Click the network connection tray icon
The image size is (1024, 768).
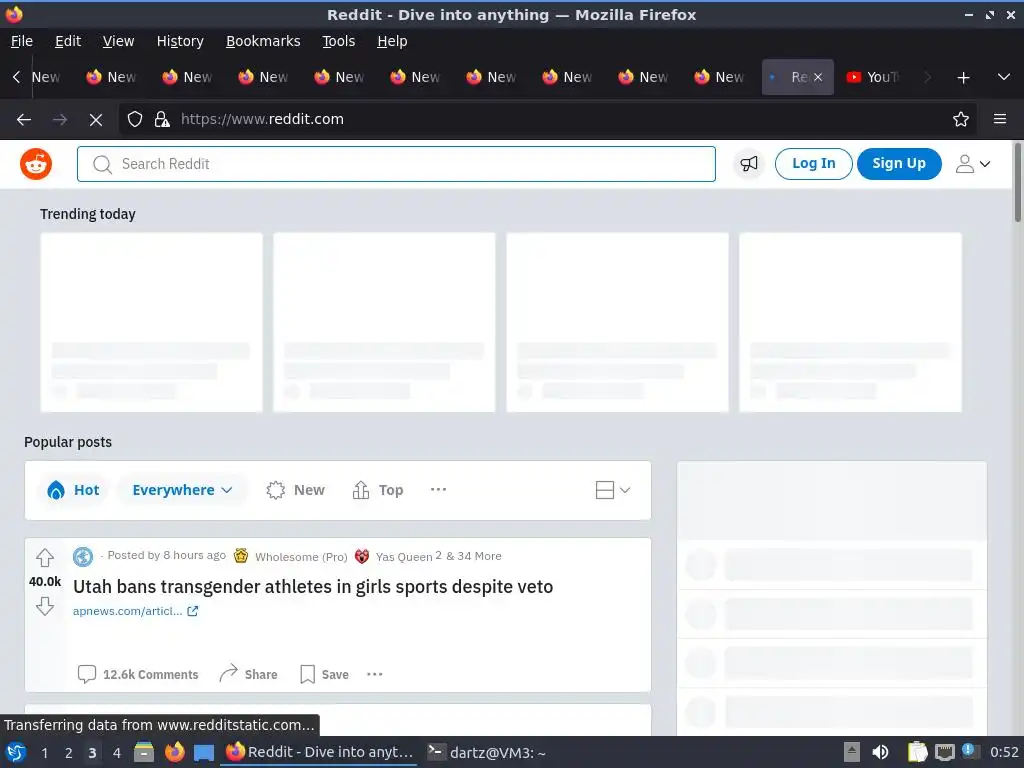(944, 752)
